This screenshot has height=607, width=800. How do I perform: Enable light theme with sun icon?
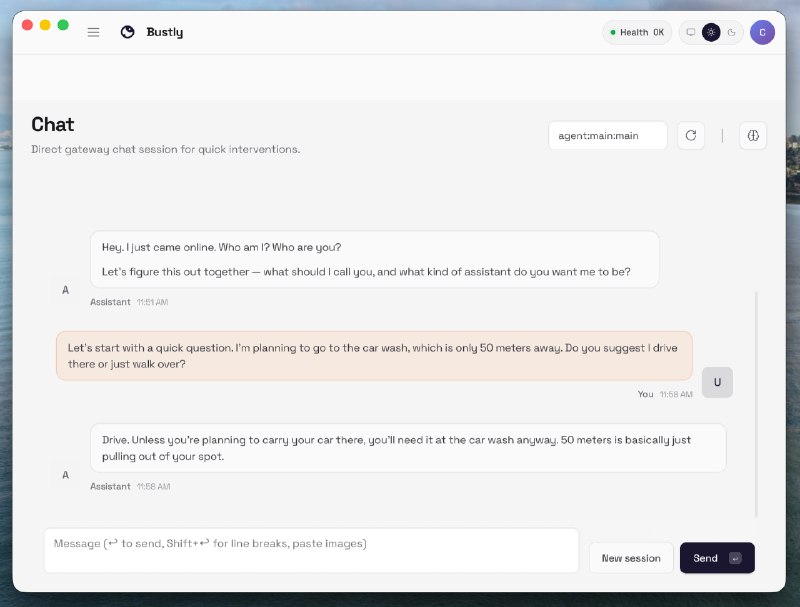click(x=711, y=32)
